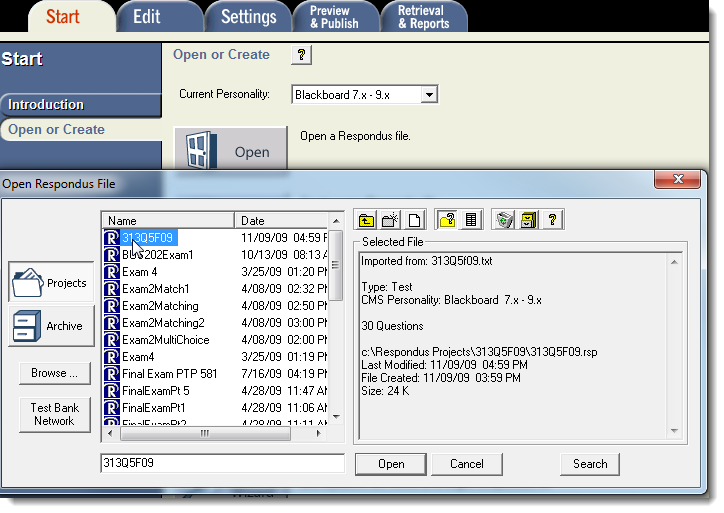Switch to details list view icon
The width and height of the screenshot is (724, 513).
click(471, 220)
